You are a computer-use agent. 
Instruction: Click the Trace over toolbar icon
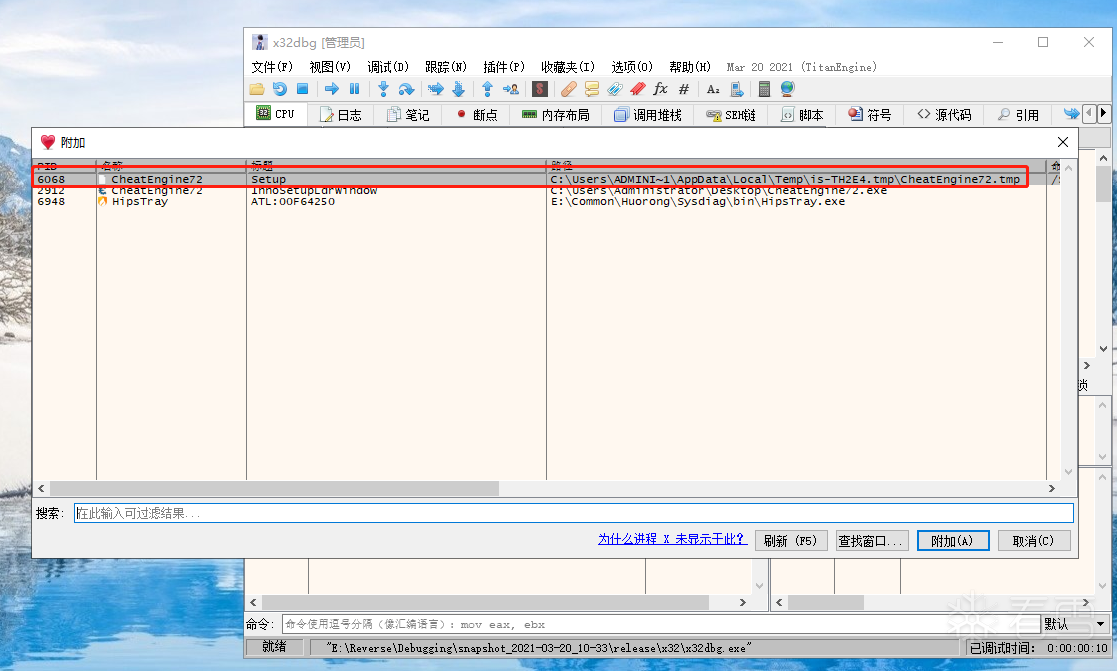coord(459,89)
